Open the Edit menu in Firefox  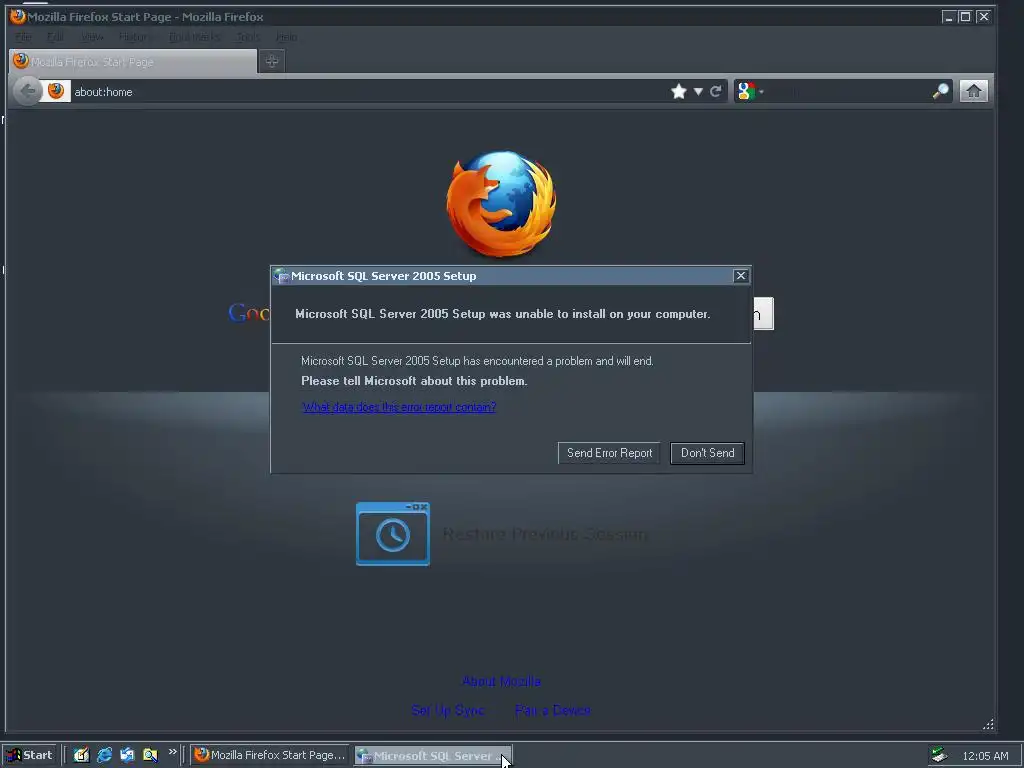point(56,37)
